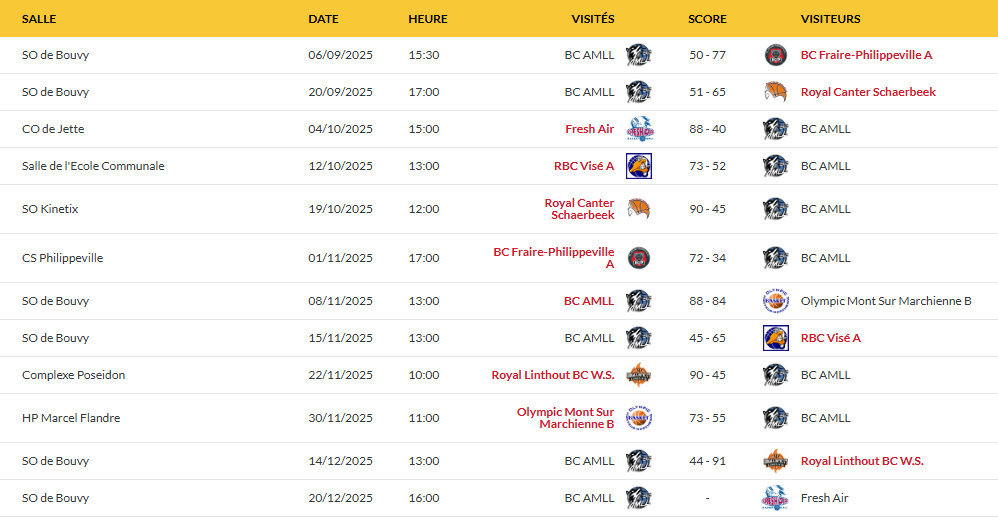Image resolution: width=998 pixels, height=517 pixels.
Task: Open BC Fraire-Philippeville A visitor team link
Action: (866, 55)
